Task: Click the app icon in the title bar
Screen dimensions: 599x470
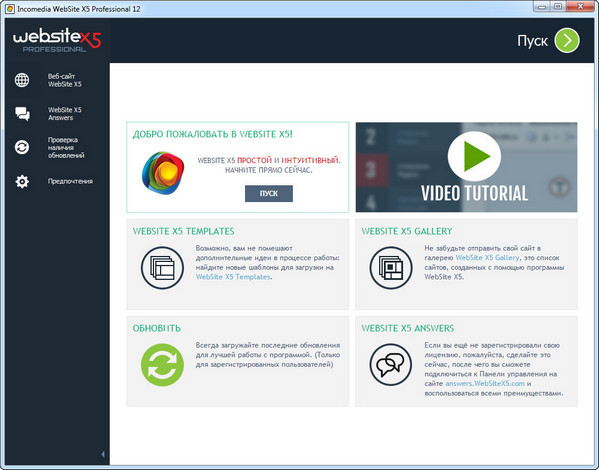Action: point(10,9)
